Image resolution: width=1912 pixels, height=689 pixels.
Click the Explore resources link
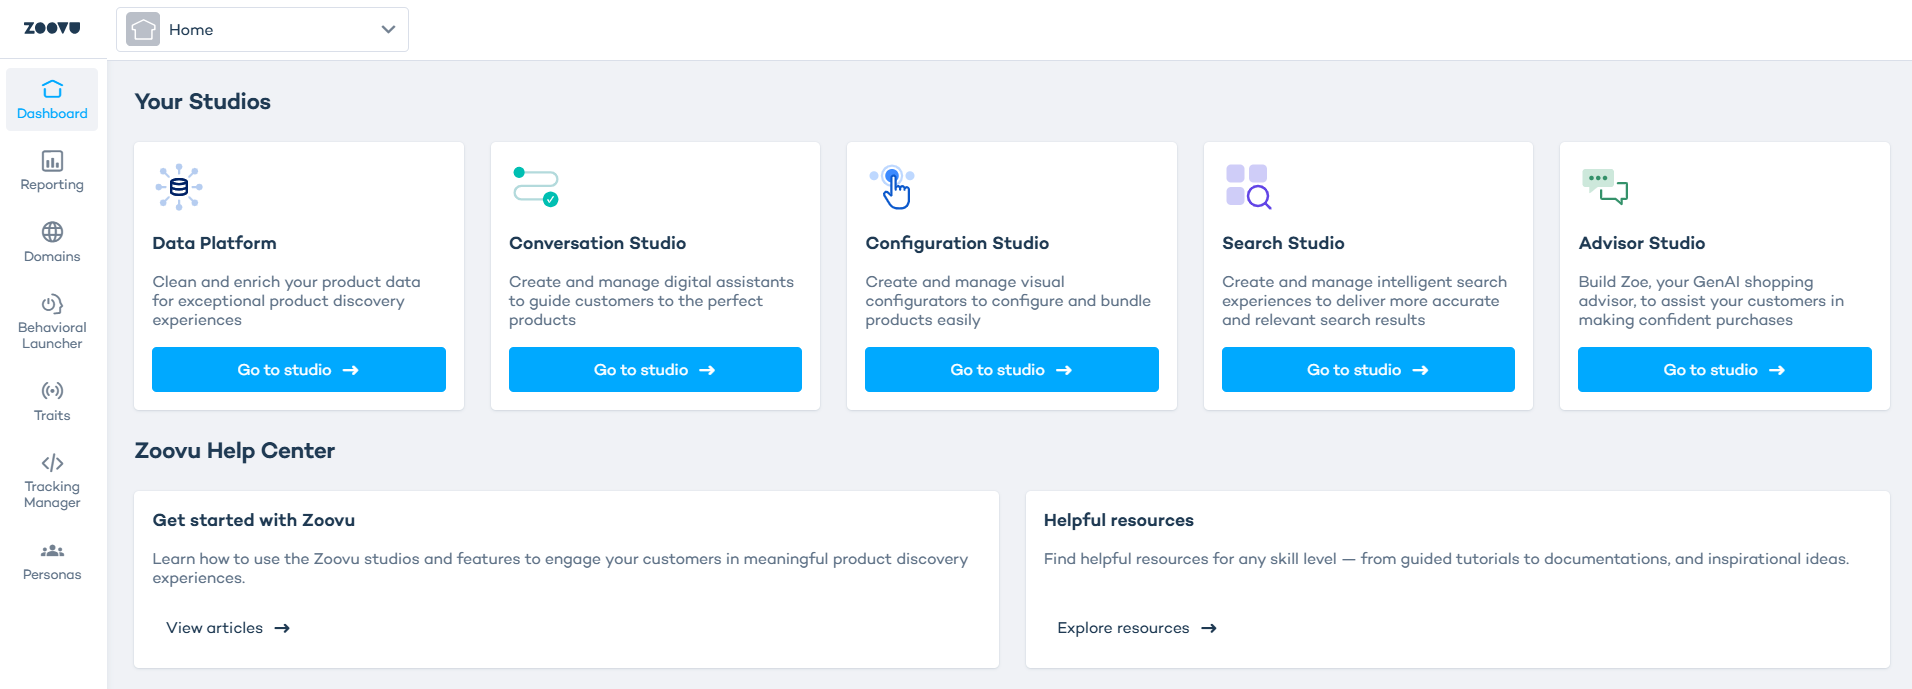[x=1136, y=628]
